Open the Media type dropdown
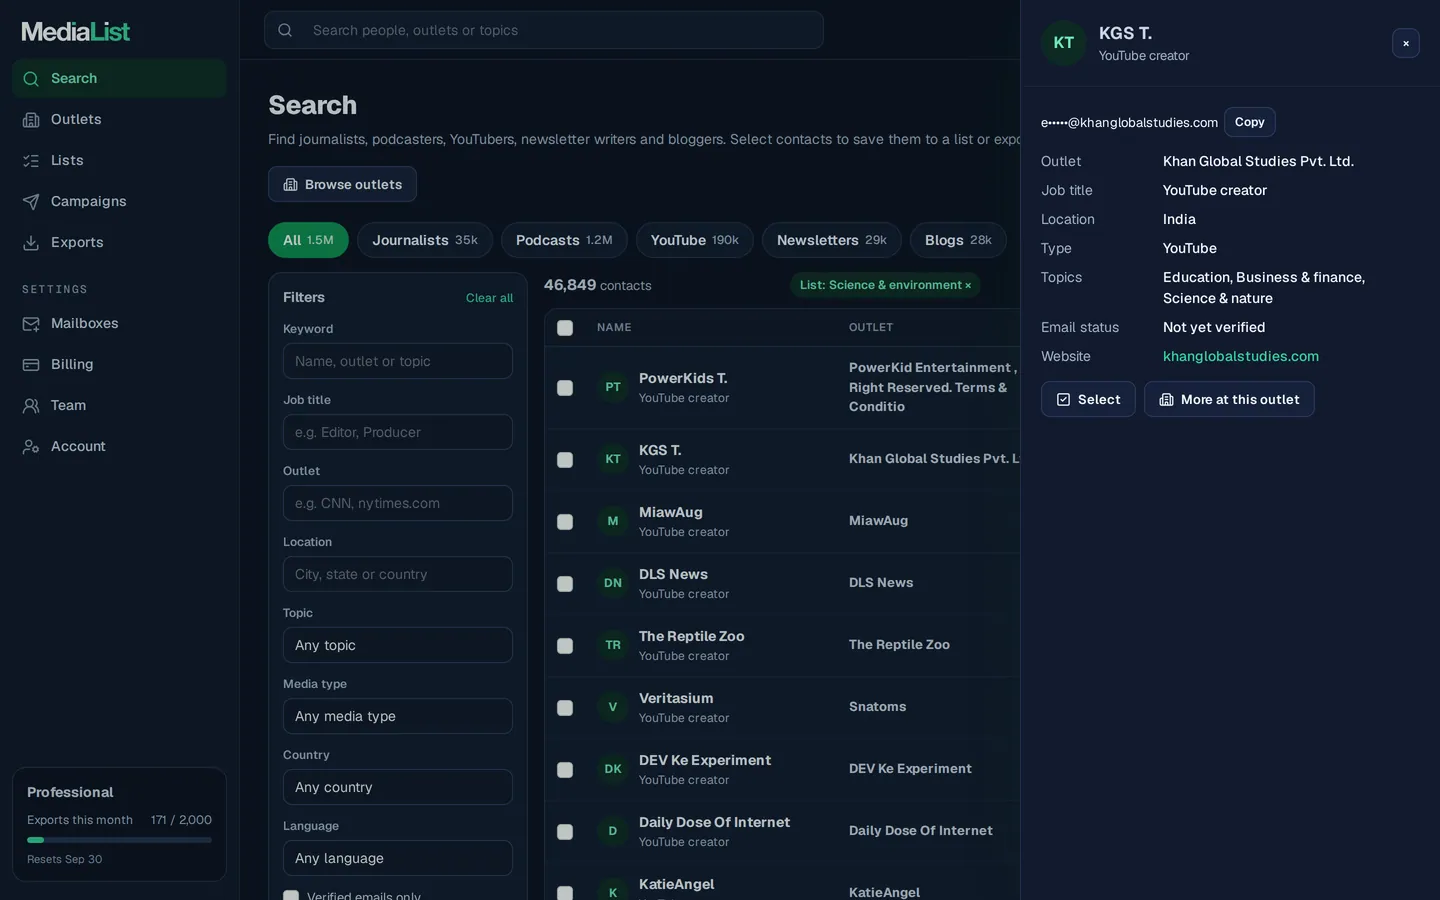 (x=398, y=716)
